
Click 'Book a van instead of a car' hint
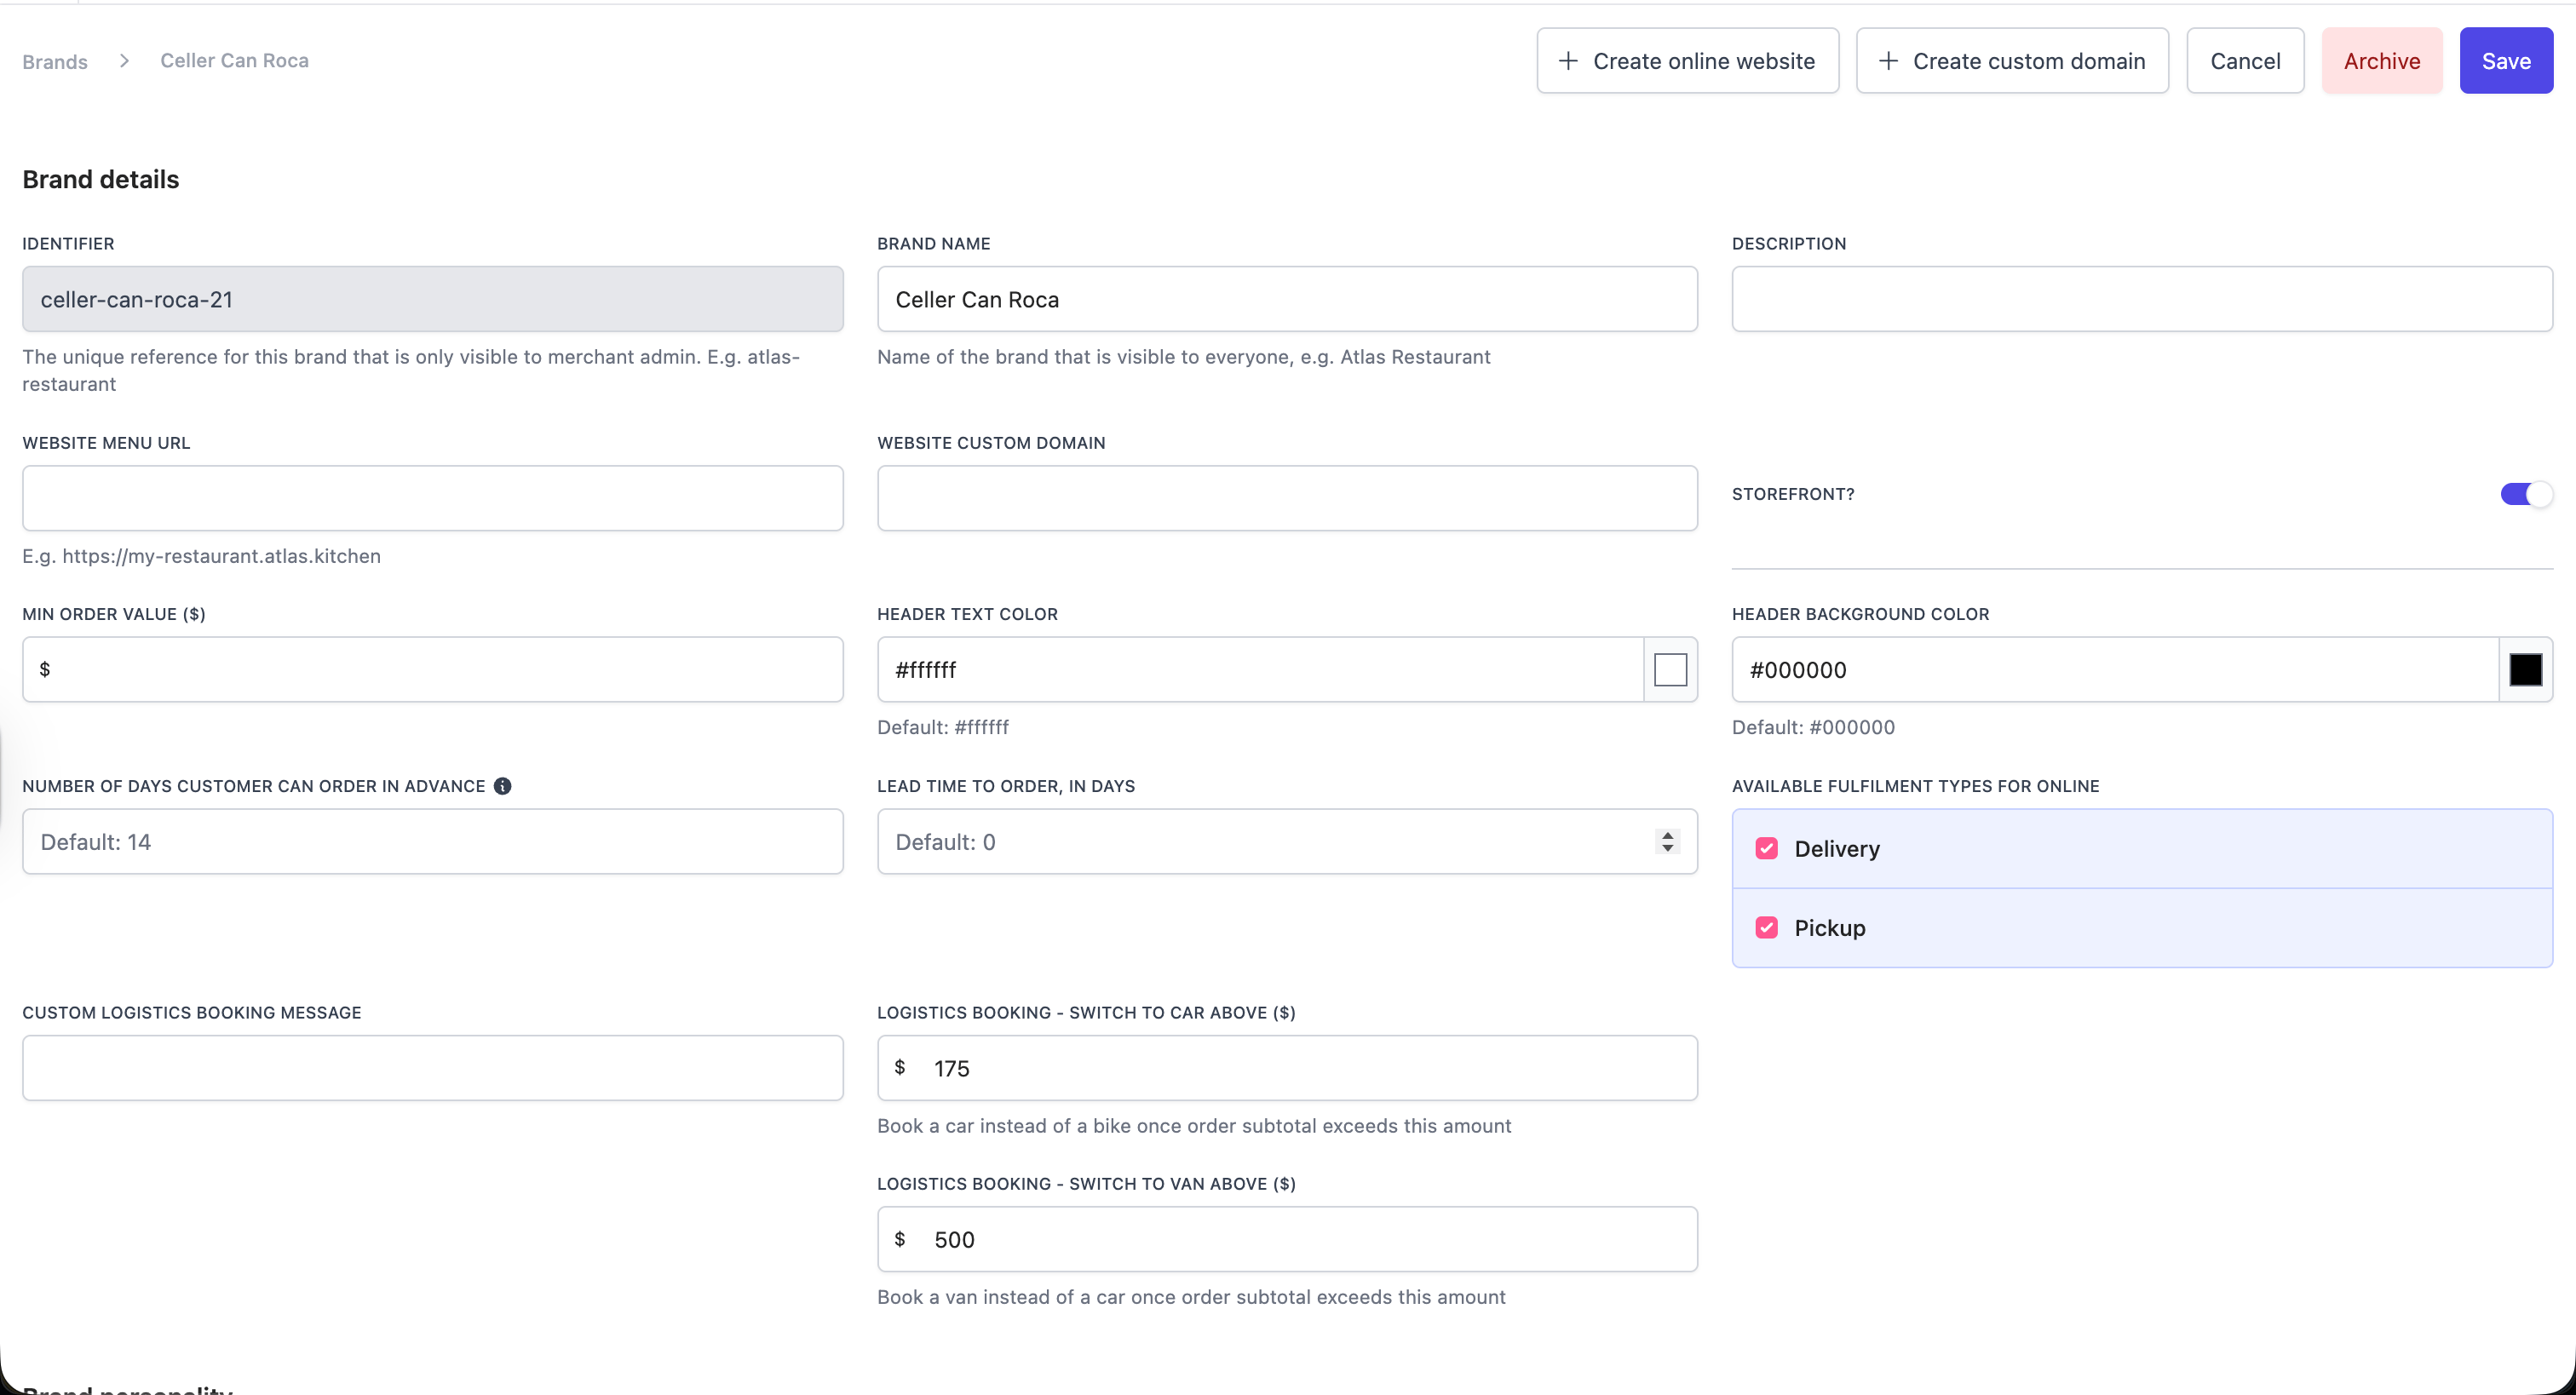[x=1191, y=1297]
